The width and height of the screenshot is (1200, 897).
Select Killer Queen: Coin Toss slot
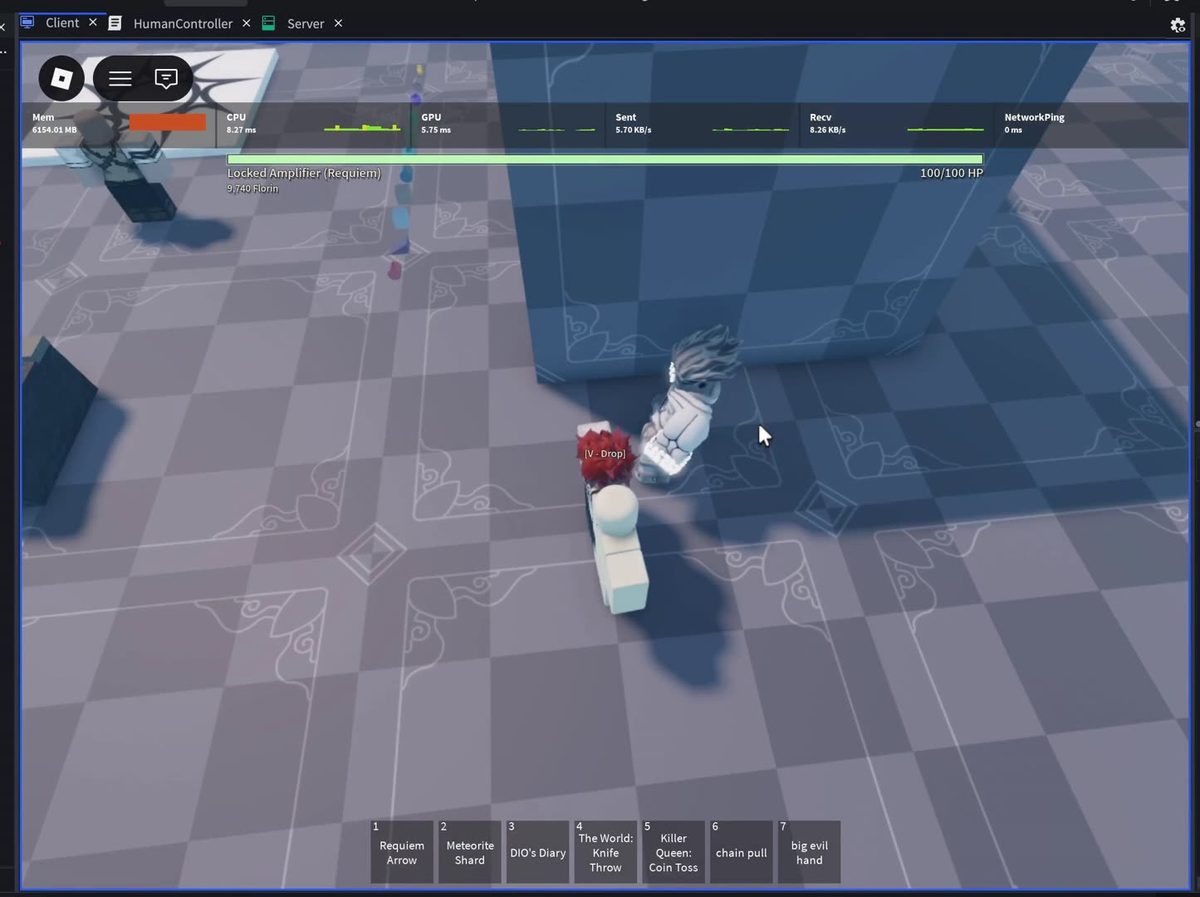(674, 852)
